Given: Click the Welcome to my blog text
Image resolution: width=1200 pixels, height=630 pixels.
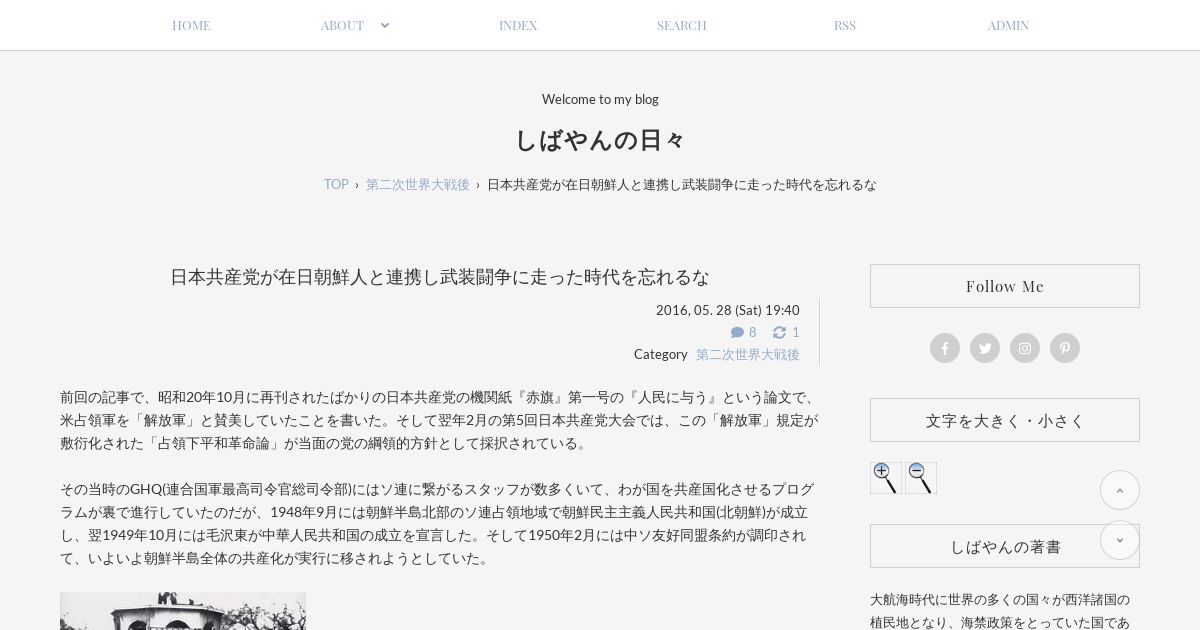Looking at the screenshot, I should pyautogui.click(x=600, y=99).
